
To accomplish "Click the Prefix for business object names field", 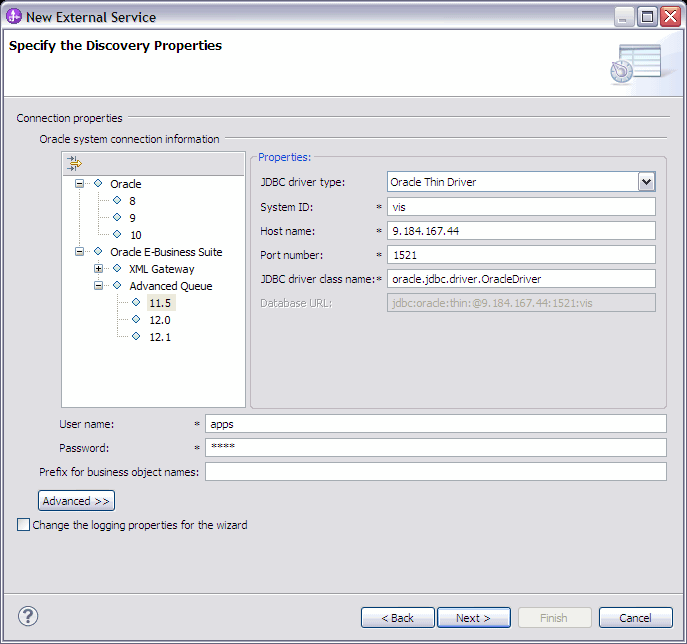I will (x=436, y=472).
